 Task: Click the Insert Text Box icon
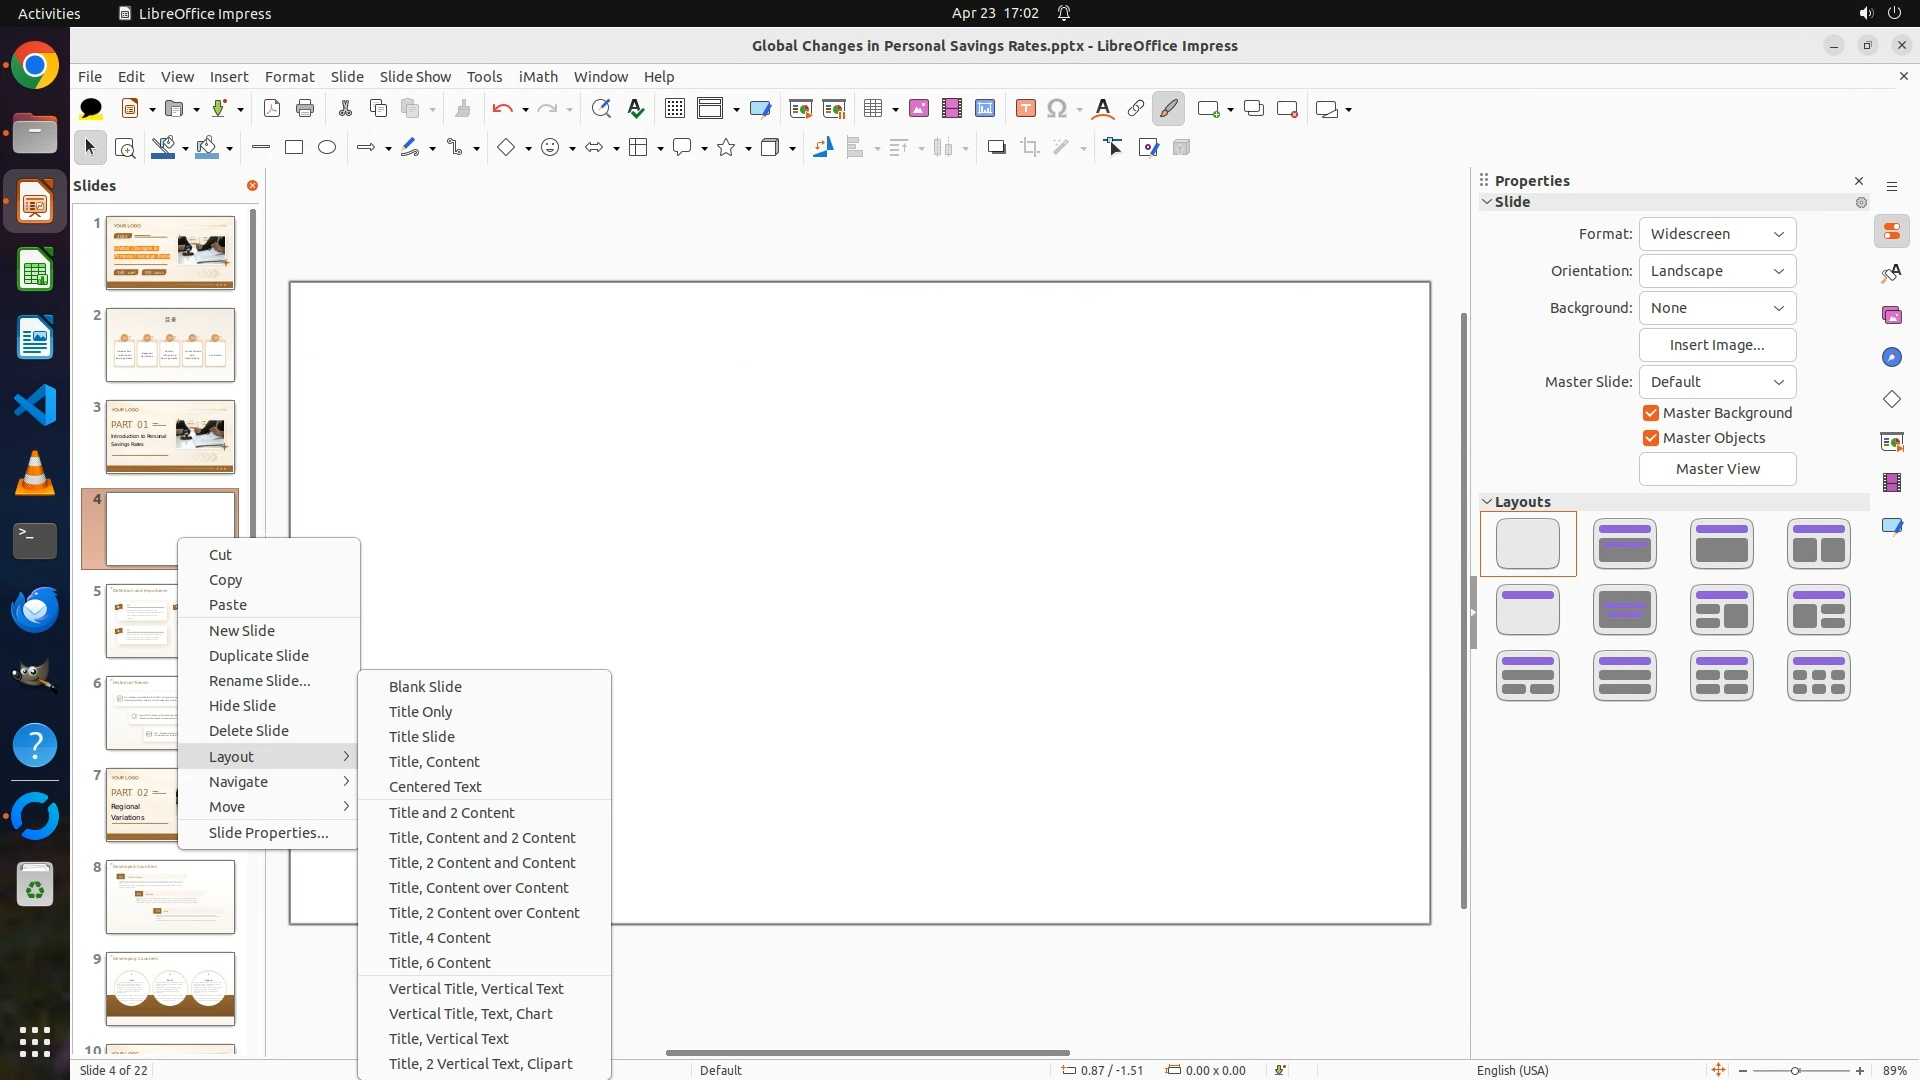1025,109
